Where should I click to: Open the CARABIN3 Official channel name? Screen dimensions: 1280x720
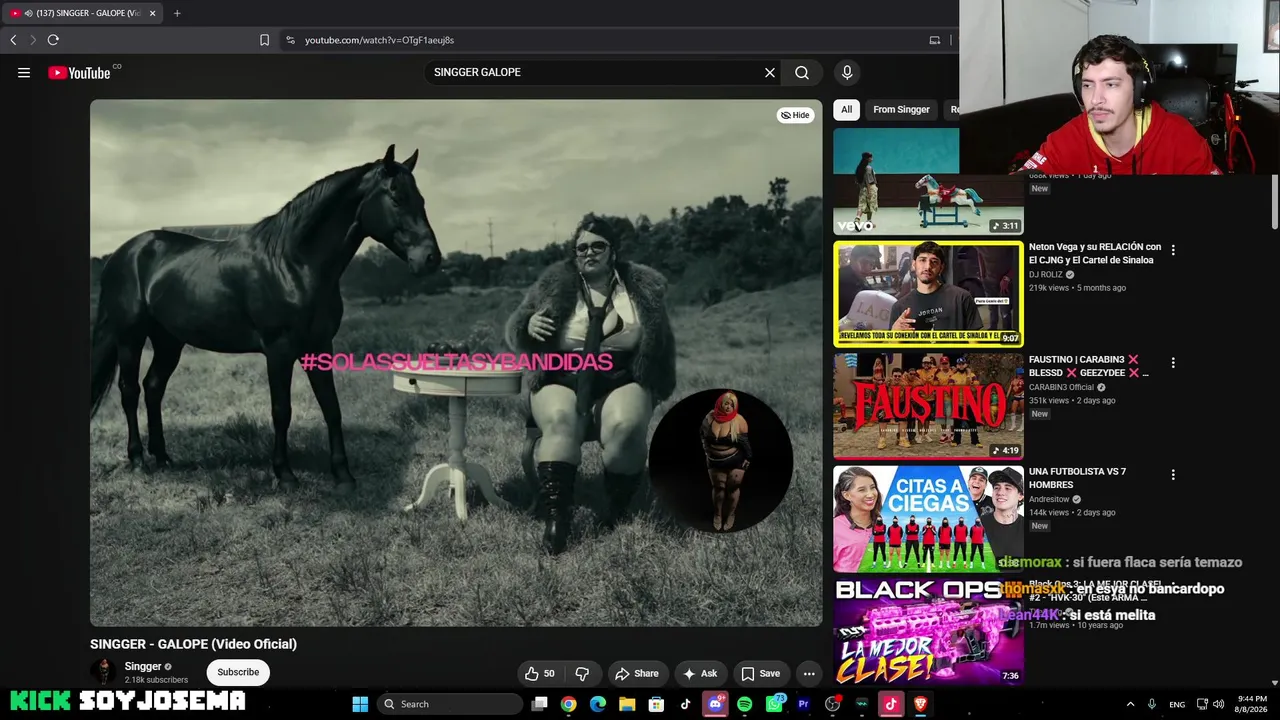coord(1061,387)
